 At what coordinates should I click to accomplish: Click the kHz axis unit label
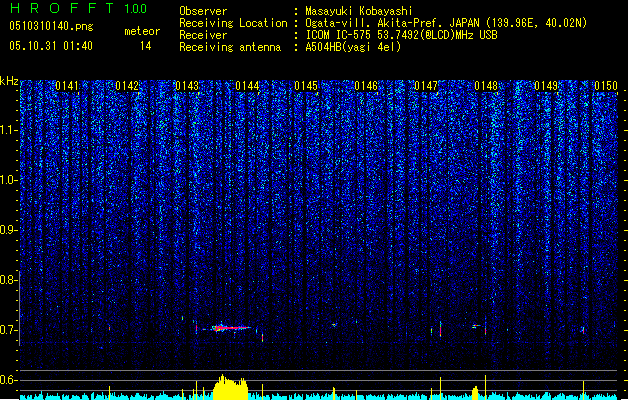pyautogui.click(x=9, y=81)
